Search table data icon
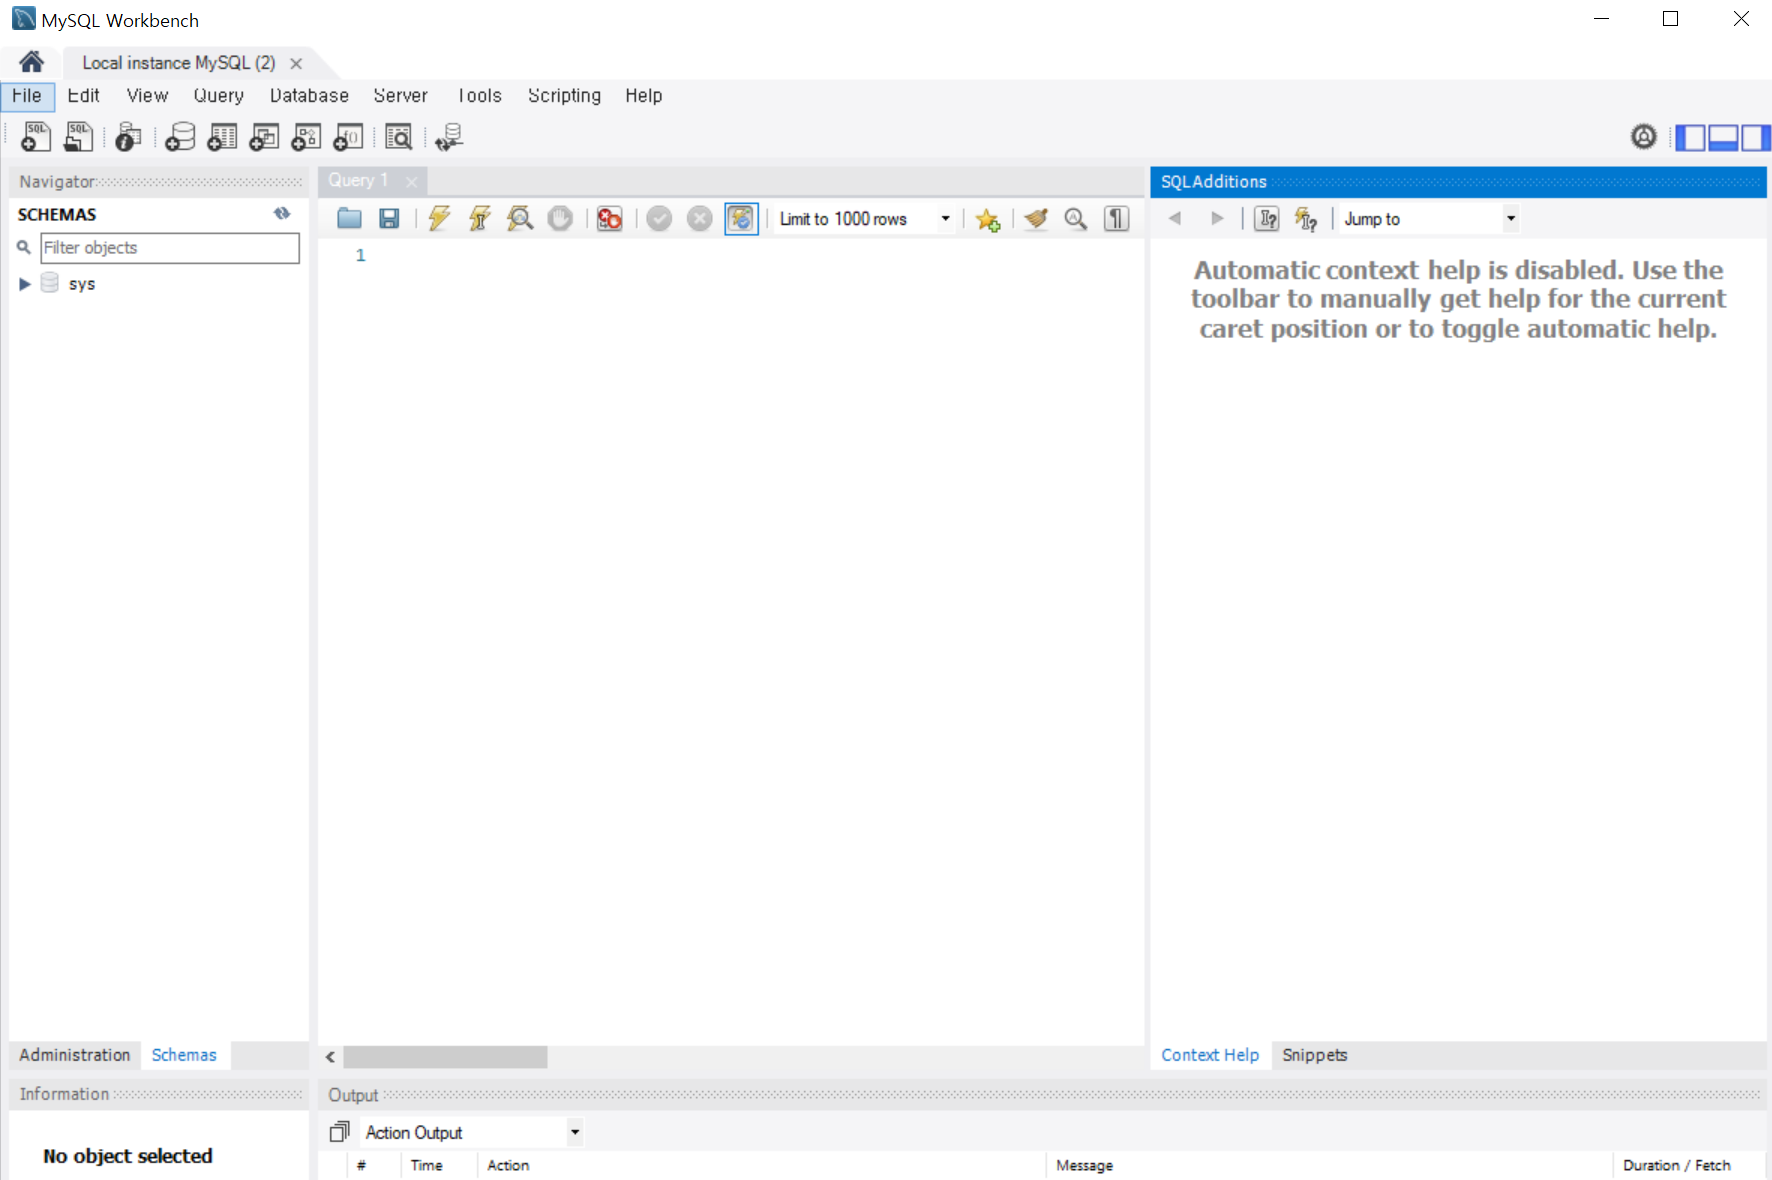 click(x=399, y=136)
